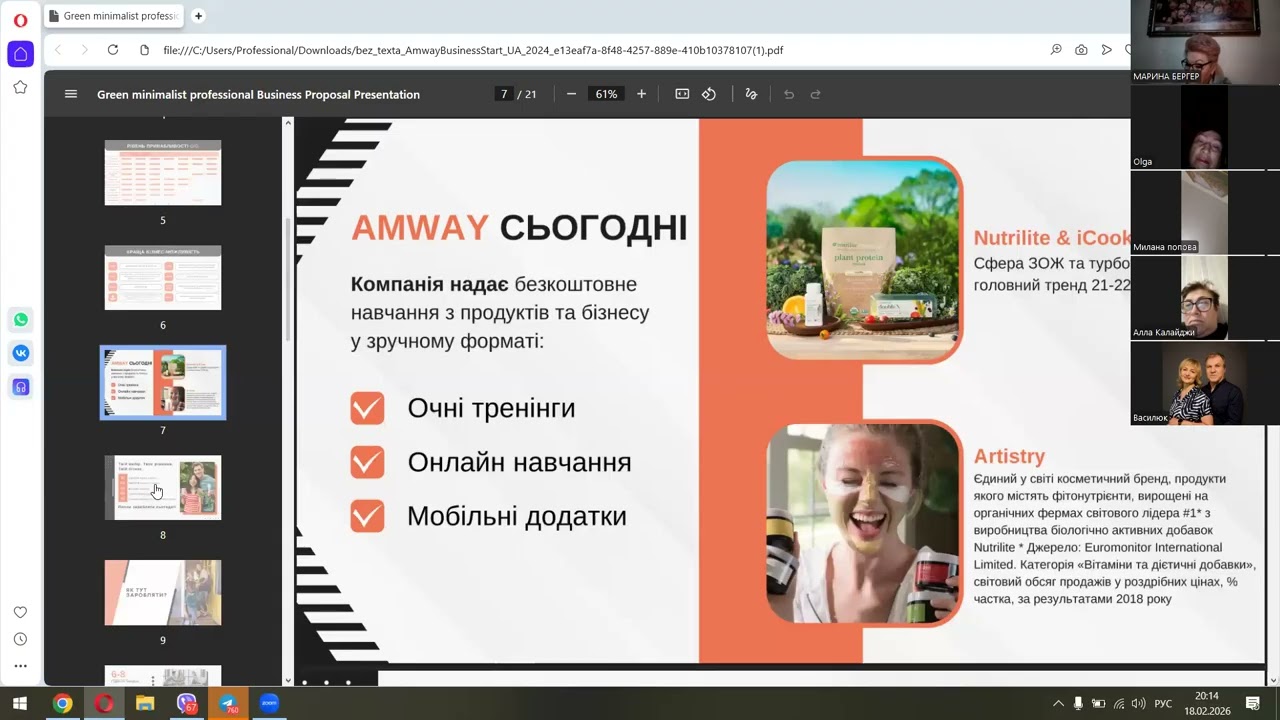
Task: Click the Мобільні додатки checkmark box
Action: (x=367, y=516)
